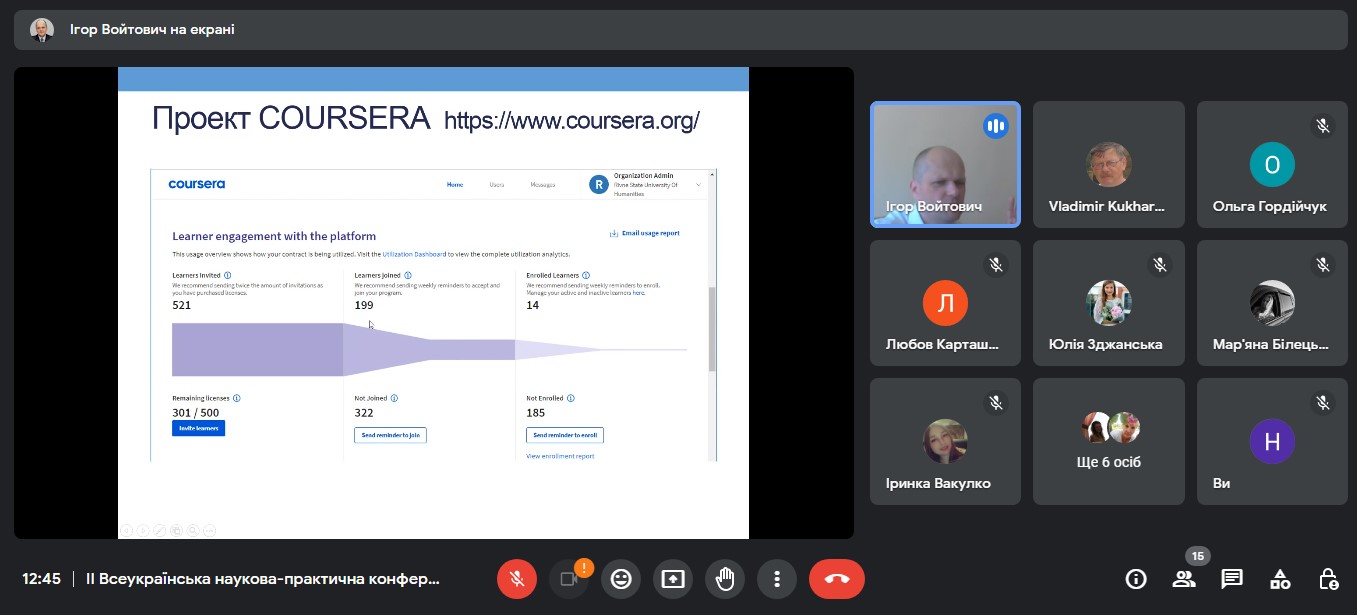The width and height of the screenshot is (1357, 615).
Task: Click the camera warning exclamation badge
Action: pos(585,567)
